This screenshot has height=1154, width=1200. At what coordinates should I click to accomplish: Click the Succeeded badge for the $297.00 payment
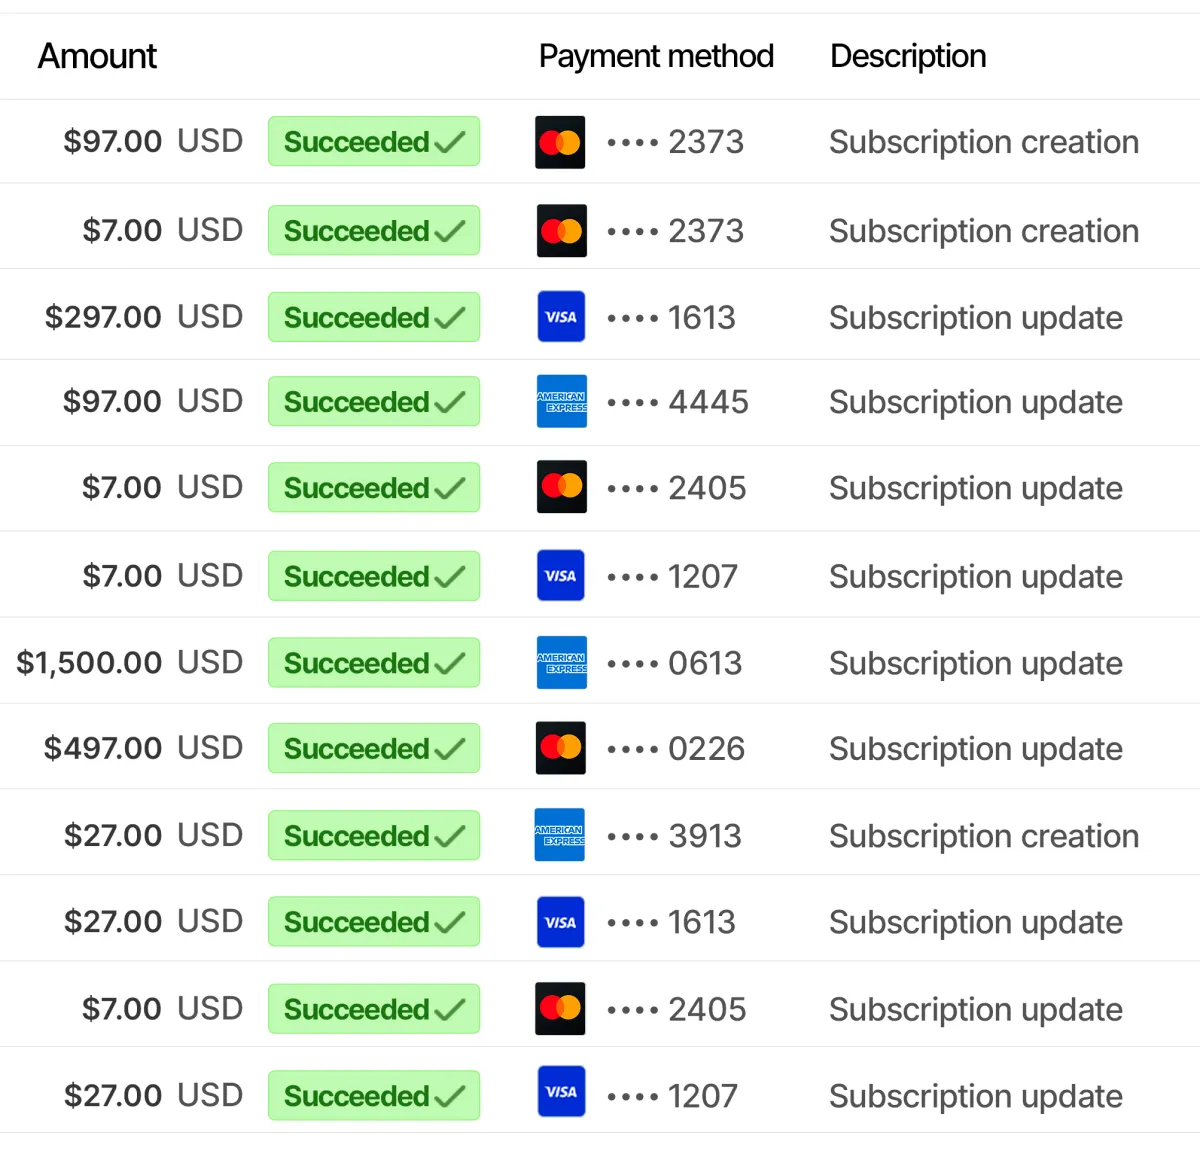(x=373, y=317)
